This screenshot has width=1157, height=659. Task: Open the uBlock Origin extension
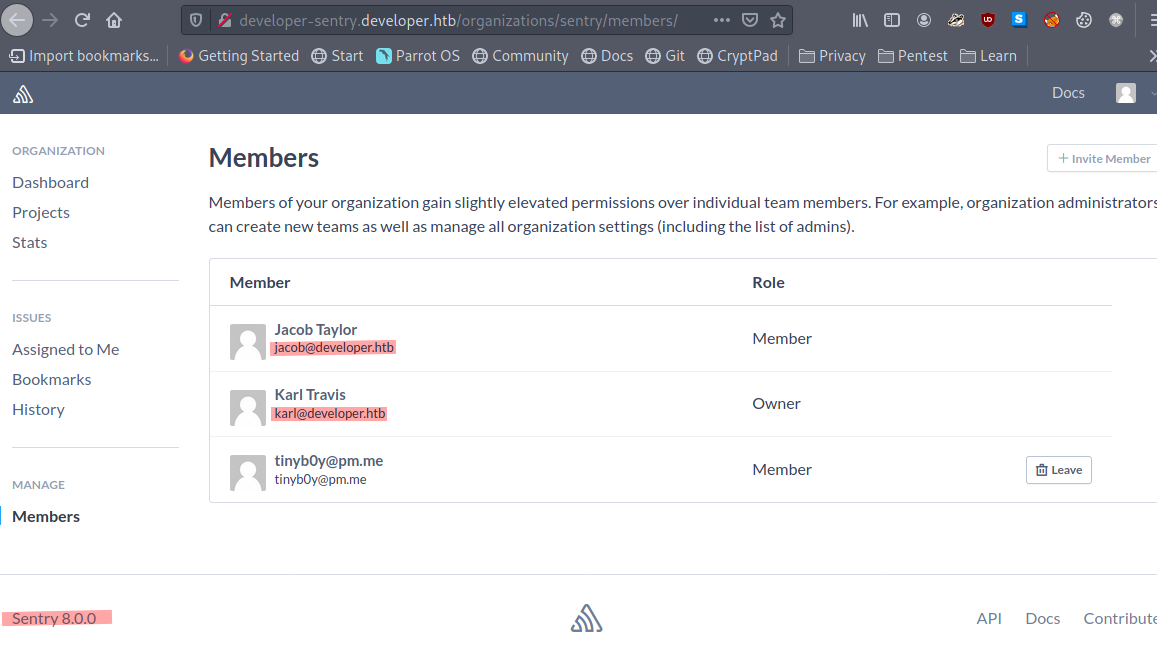pyautogui.click(x=987, y=20)
